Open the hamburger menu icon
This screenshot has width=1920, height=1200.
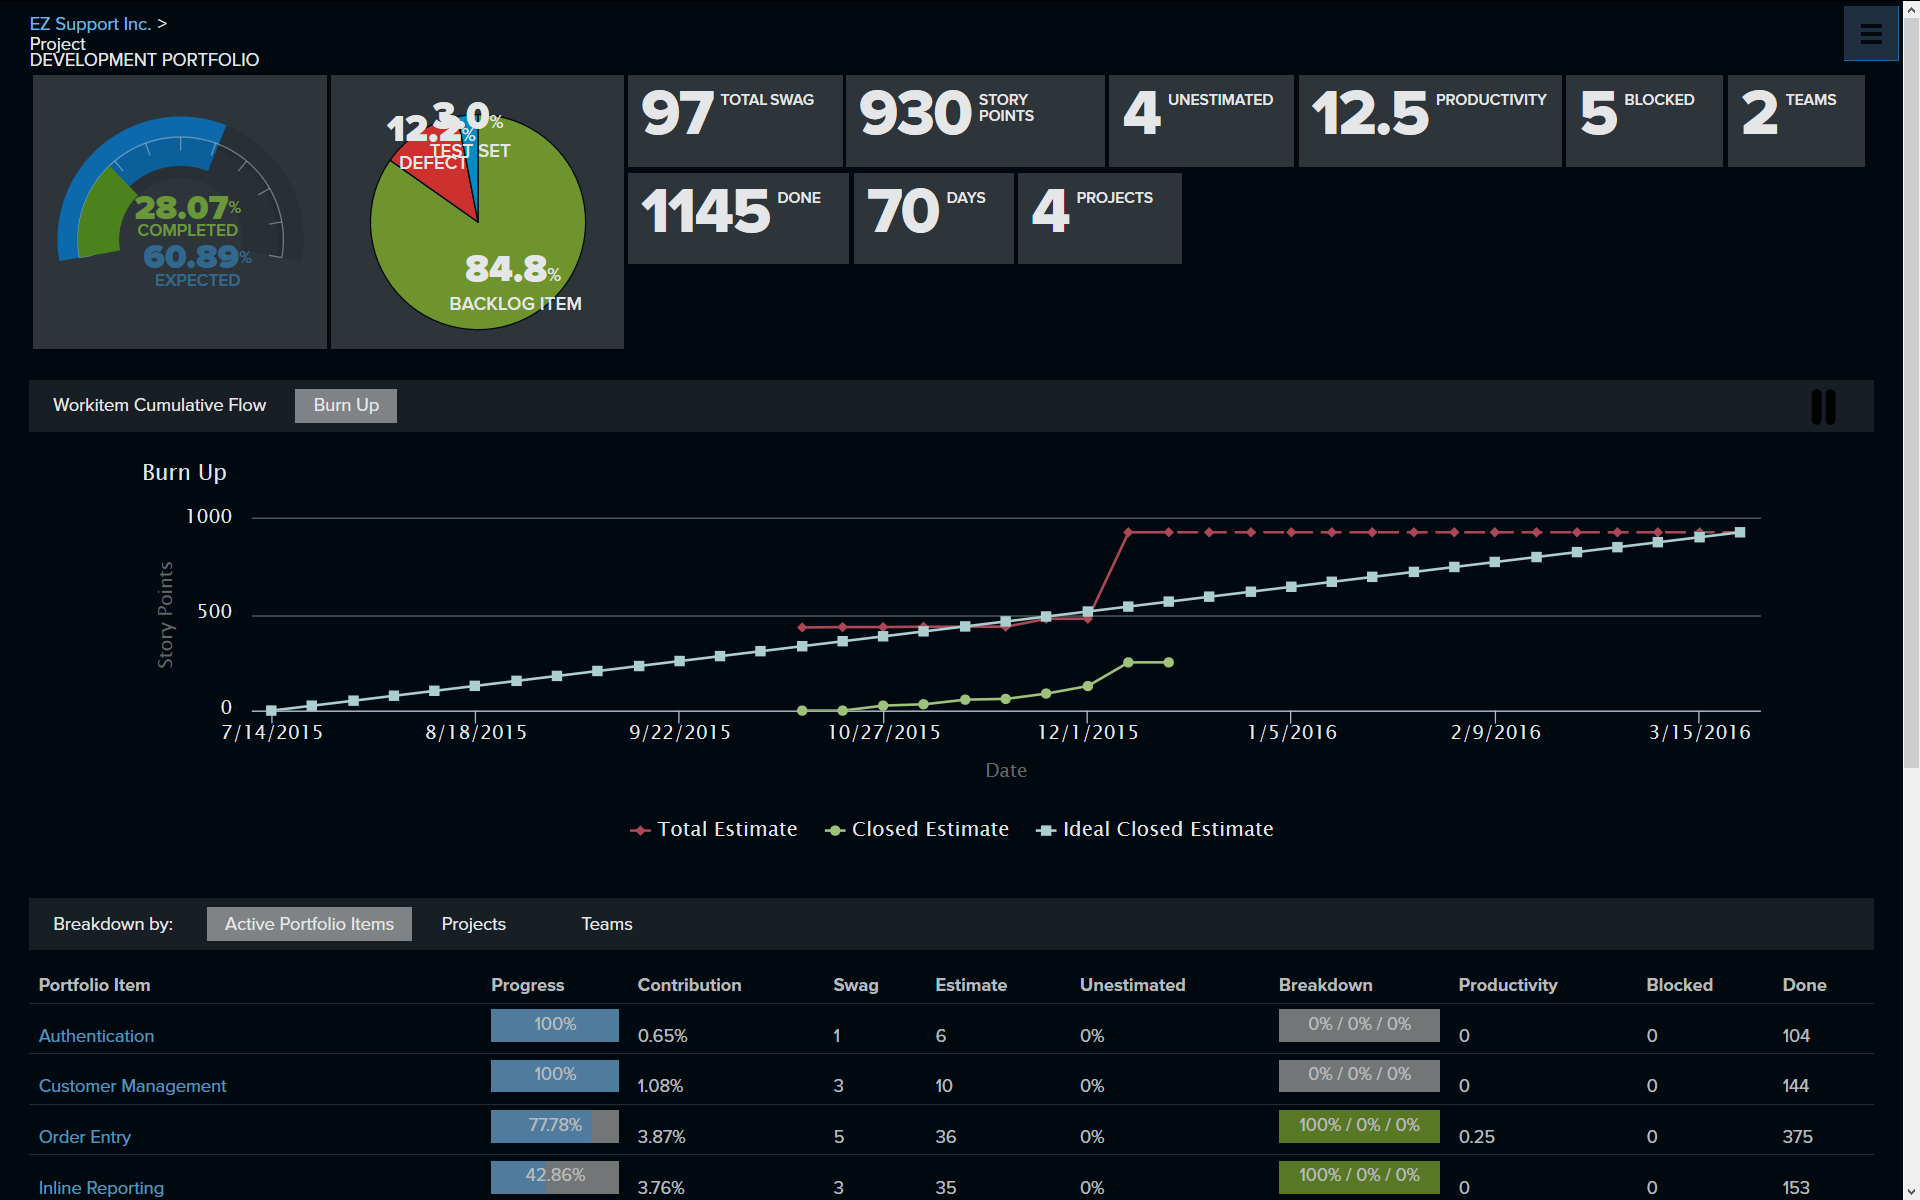click(1870, 34)
